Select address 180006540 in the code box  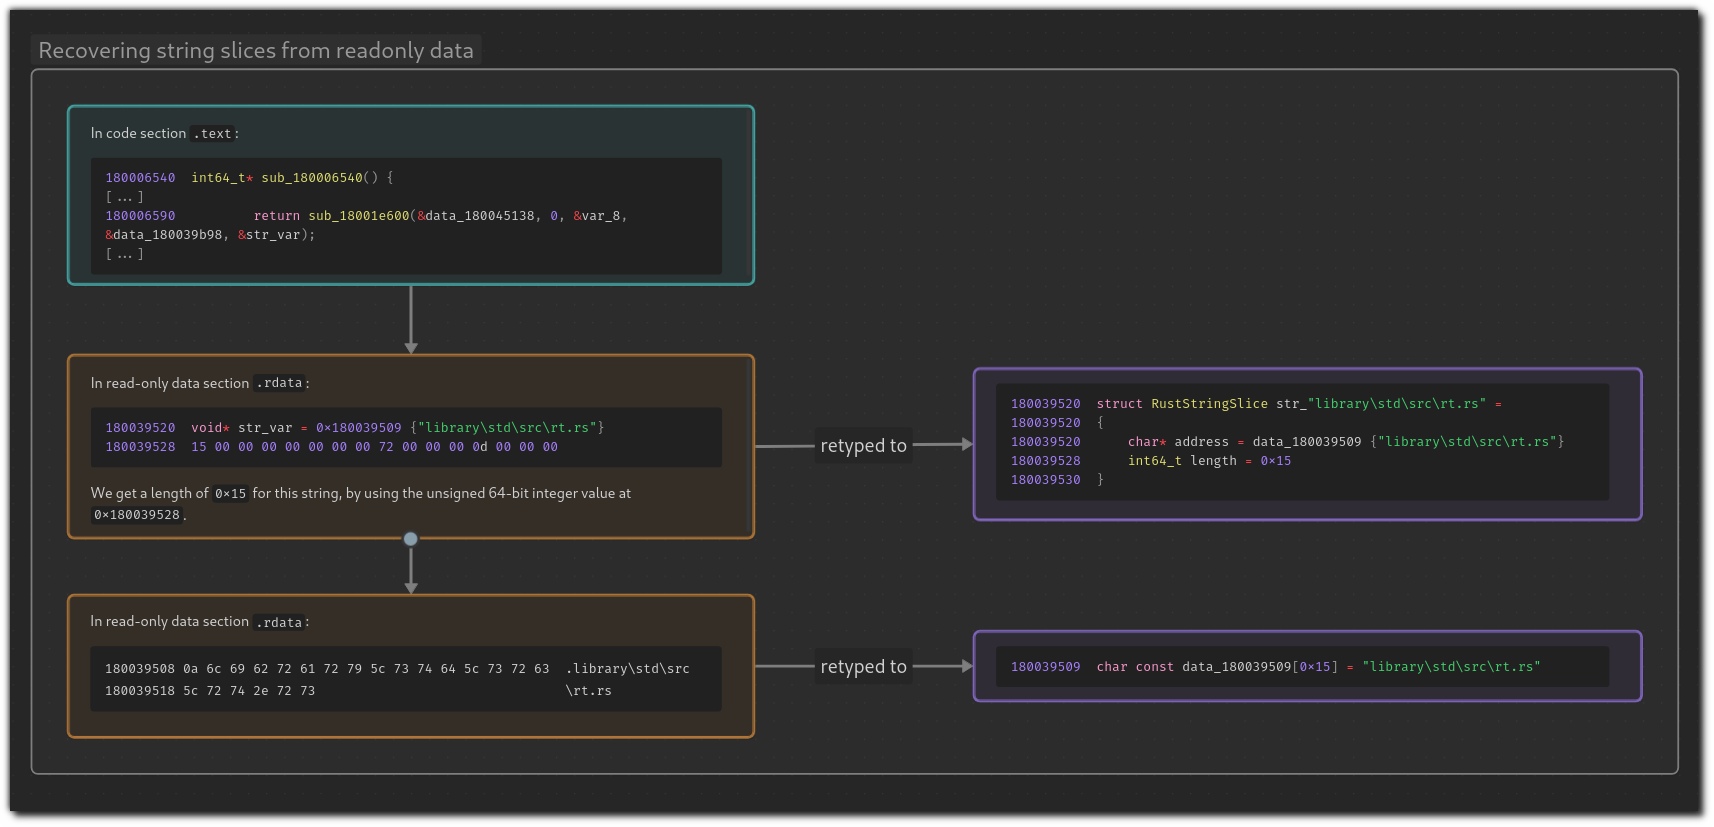(140, 178)
